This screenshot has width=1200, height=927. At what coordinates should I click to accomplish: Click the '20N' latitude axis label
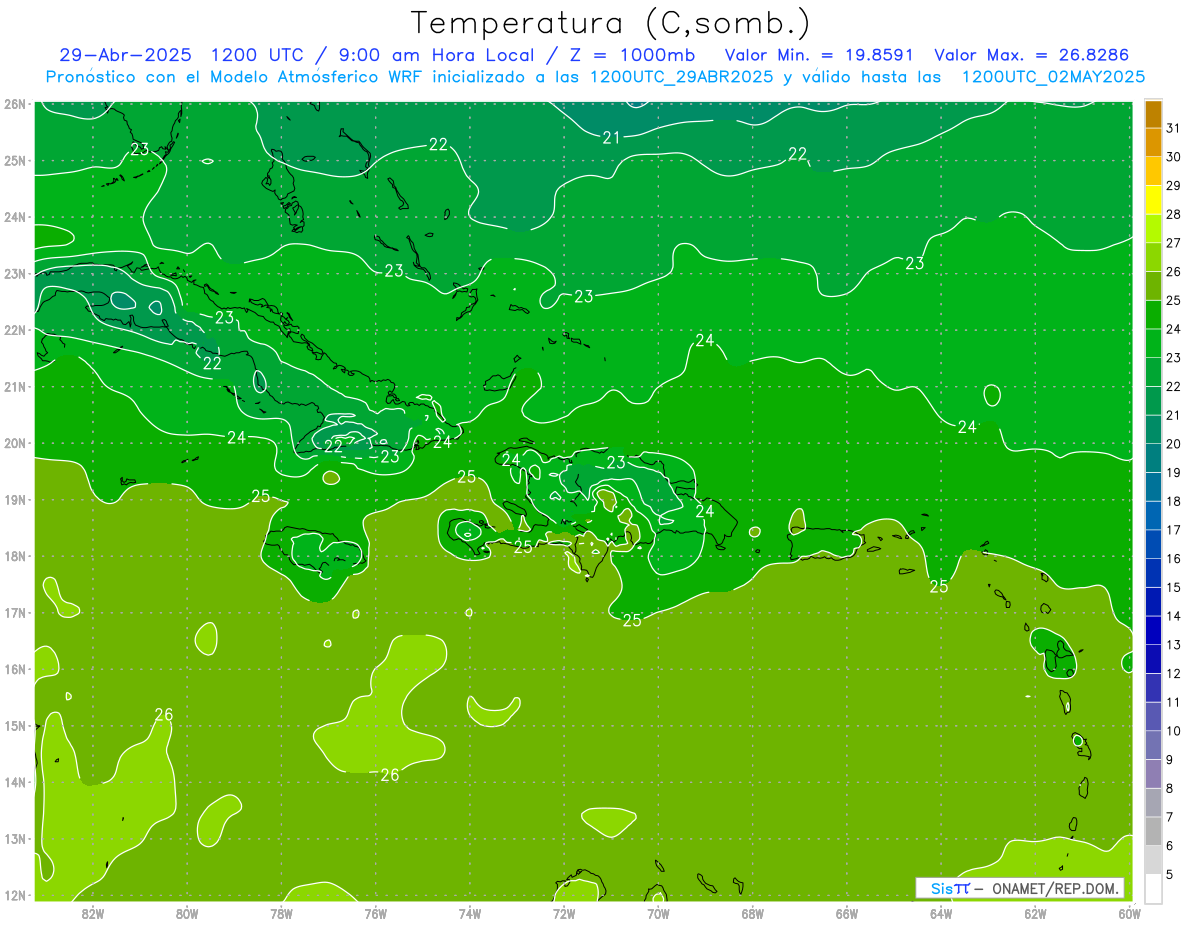14,443
